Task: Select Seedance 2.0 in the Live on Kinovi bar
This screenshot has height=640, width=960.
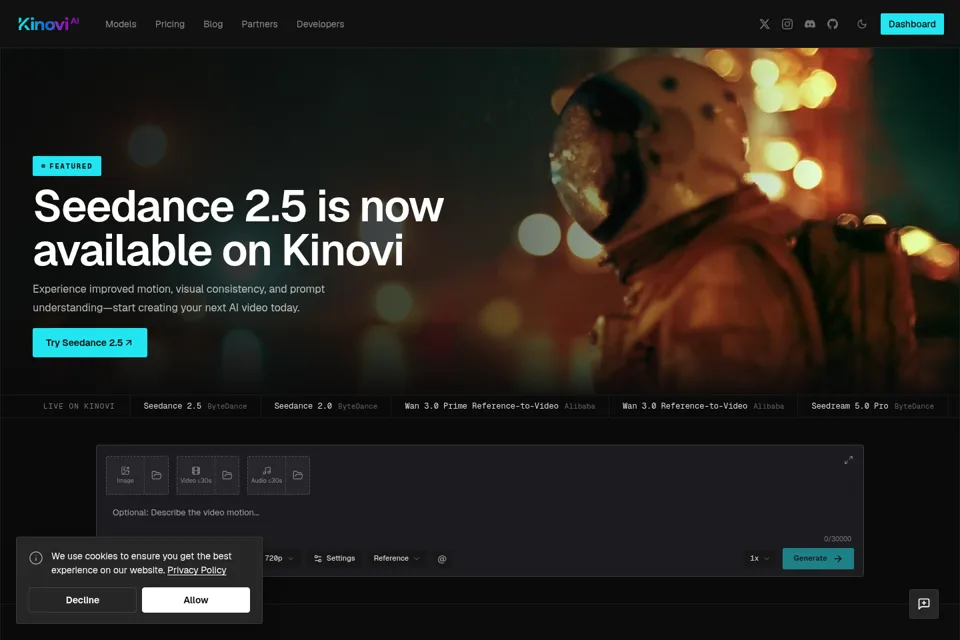Action: coord(326,406)
